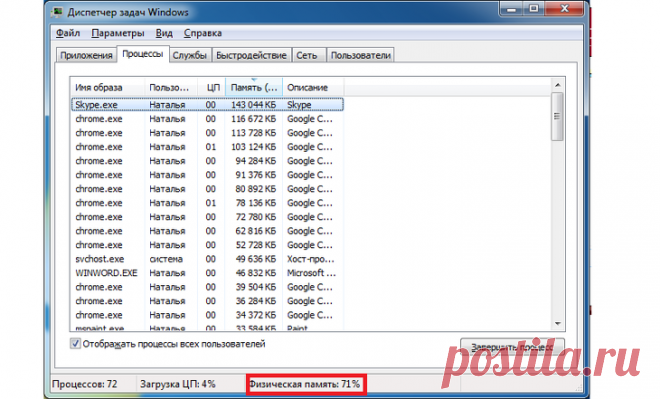This screenshot has width=660, height=399.
Task: Click the scrollbar down arrow
Action: pos(558,324)
